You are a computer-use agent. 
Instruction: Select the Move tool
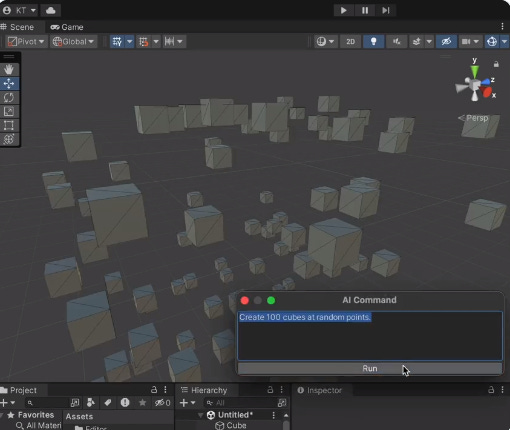point(9,83)
